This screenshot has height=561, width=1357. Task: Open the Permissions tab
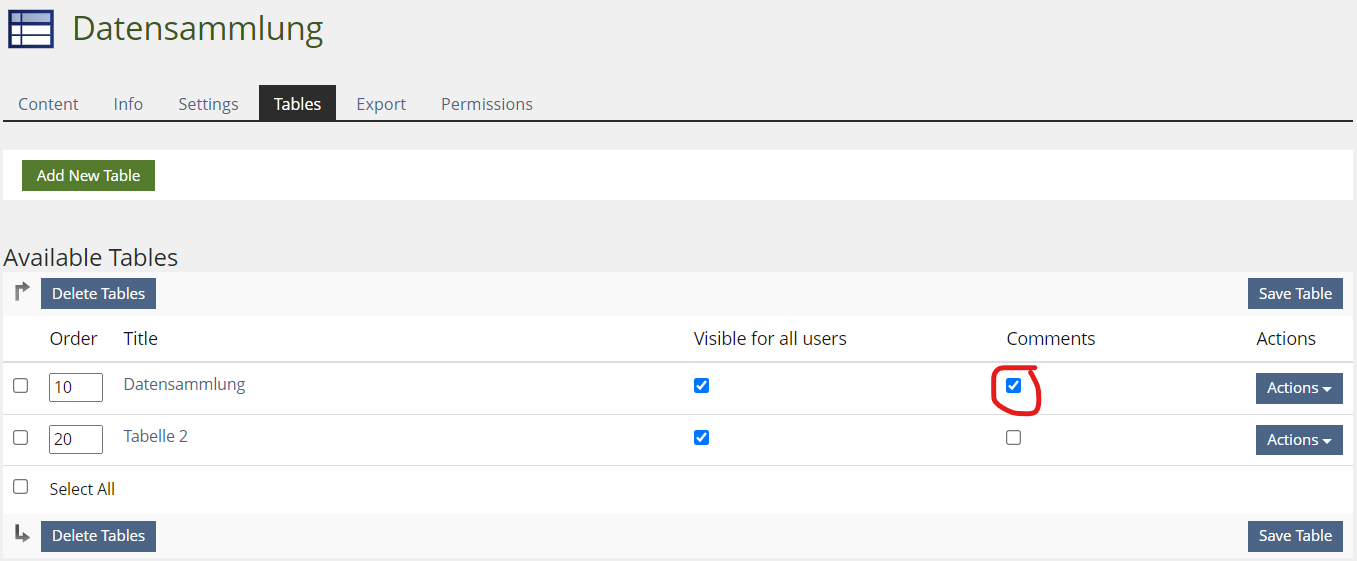pyautogui.click(x=487, y=104)
